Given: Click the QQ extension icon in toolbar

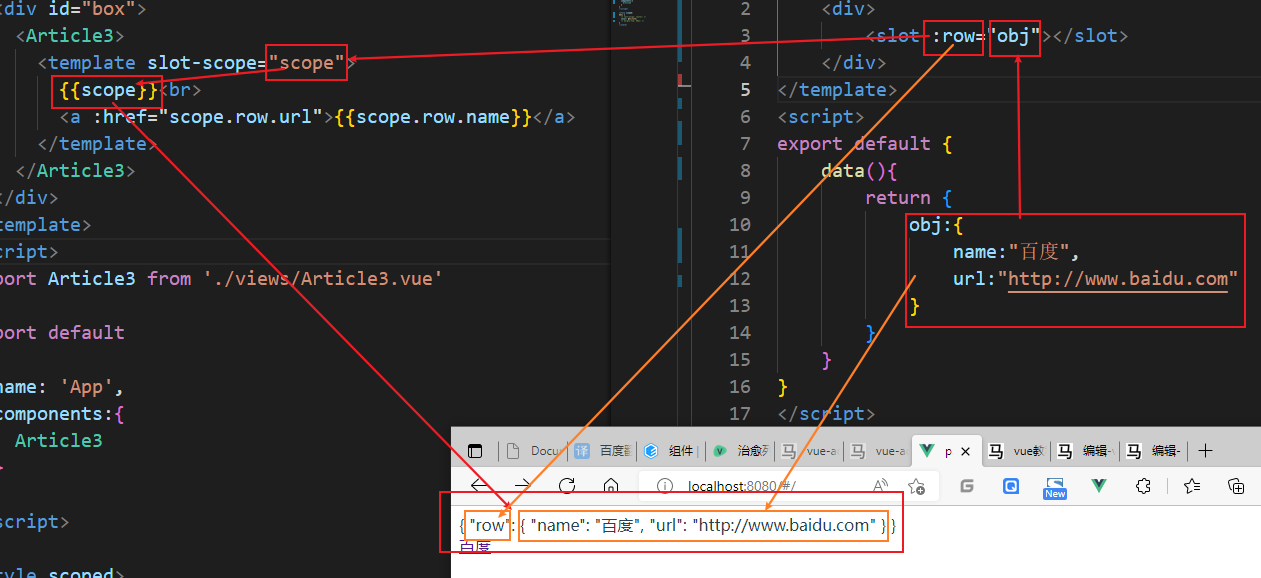Looking at the screenshot, I should click(x=1011, y=486).
